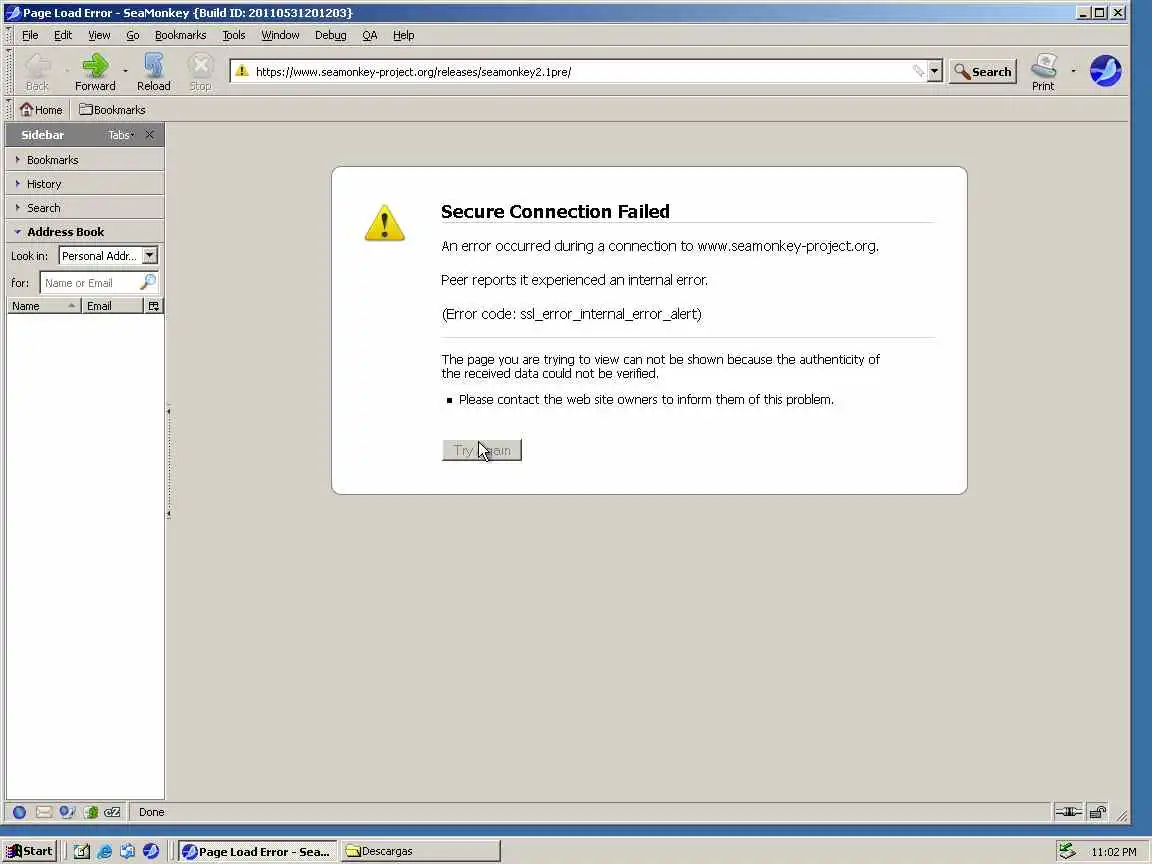This screenshot has width=1152, height=864.
Task: Sort address list by Name column
Action: coord(44,306)
